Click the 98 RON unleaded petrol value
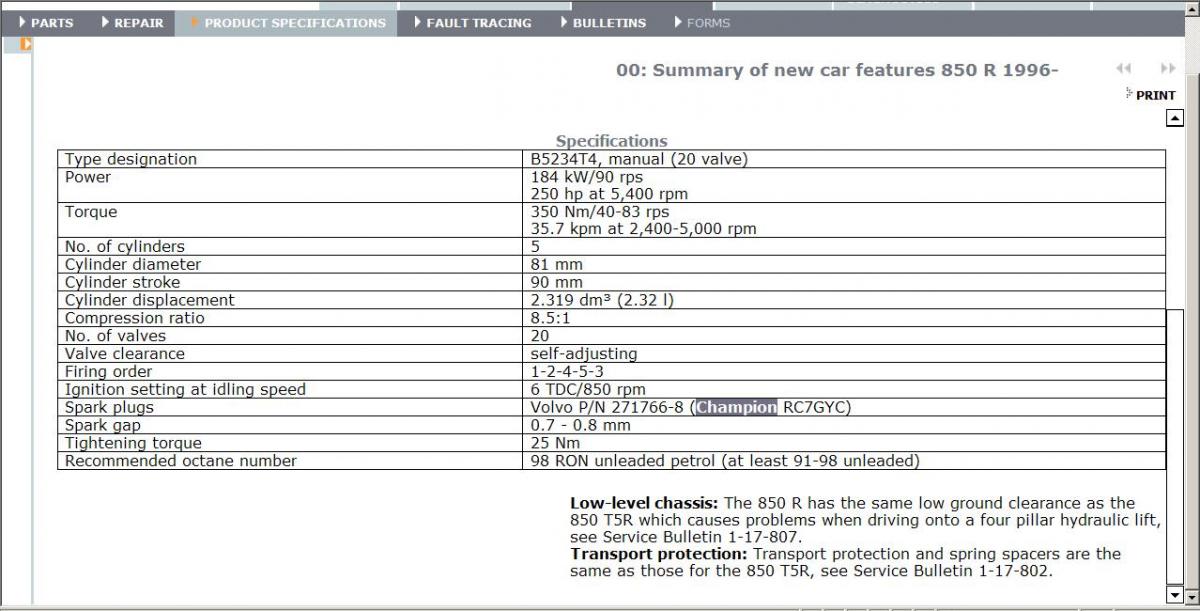This screenshot has height=611, width=1200. click(x=725, y=461)
